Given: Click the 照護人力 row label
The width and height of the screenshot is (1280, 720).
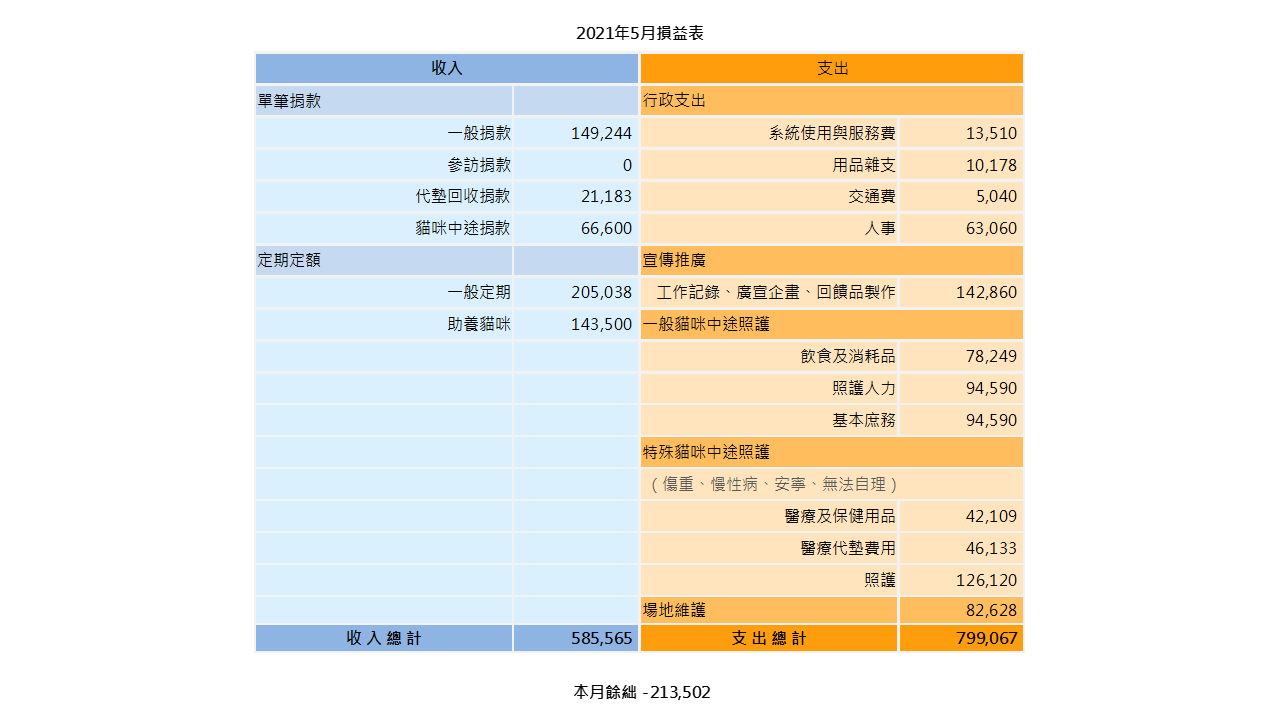Looking at the screenshot, I should [864, 388].
